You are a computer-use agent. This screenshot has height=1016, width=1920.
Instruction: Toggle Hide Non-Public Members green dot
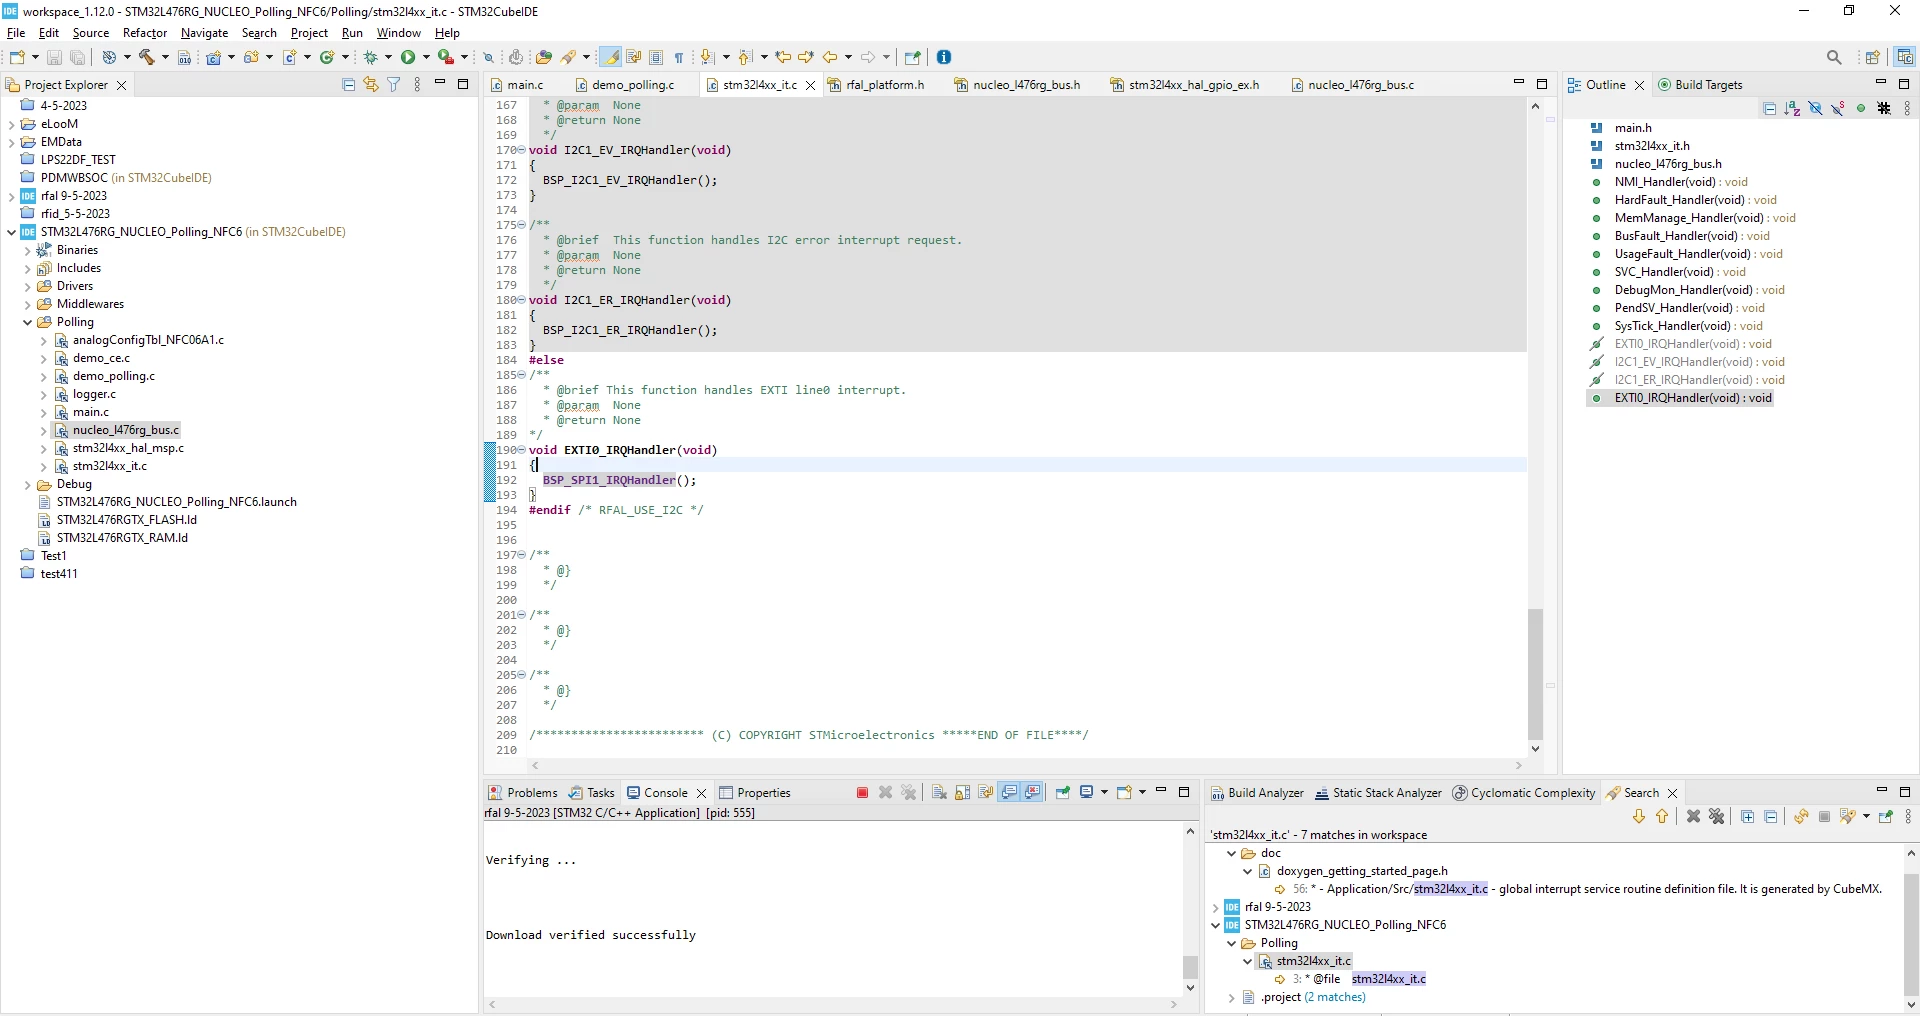pos(1861,108)
